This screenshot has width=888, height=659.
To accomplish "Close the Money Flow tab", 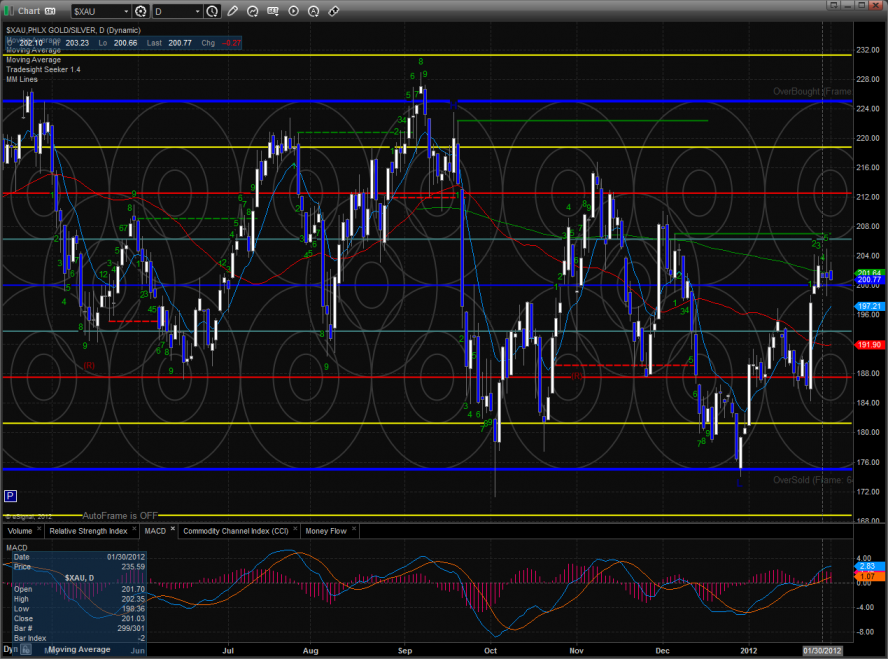I will coord(354,529).
